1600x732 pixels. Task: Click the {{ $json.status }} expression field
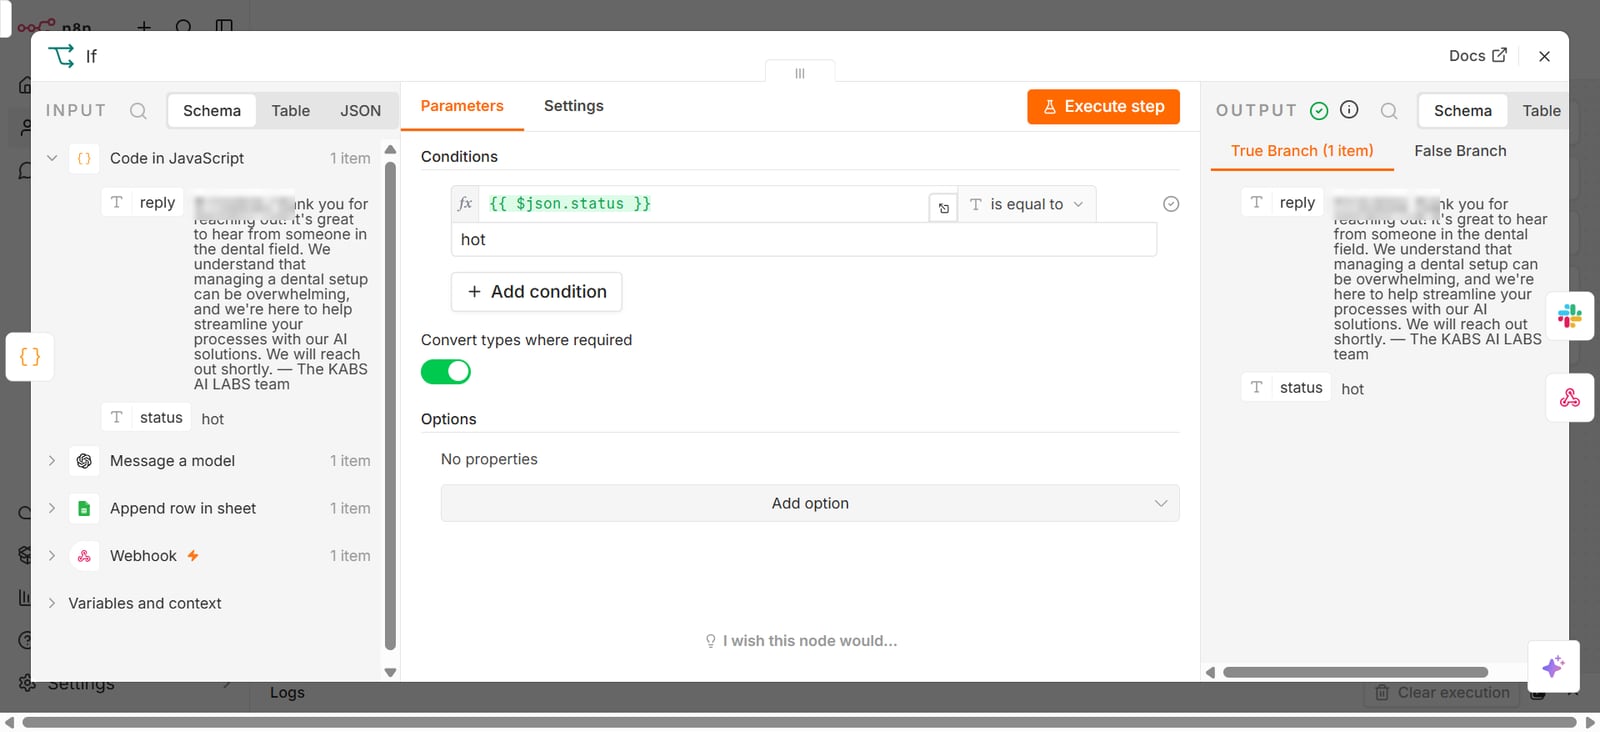click(x=704, y=204)
